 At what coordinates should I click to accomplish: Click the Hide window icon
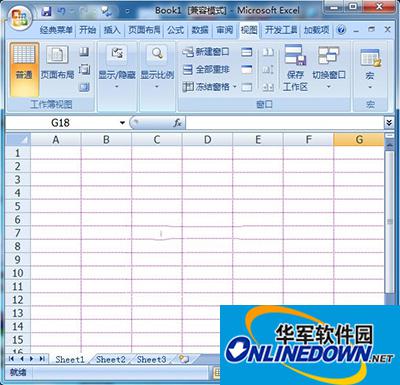click(x=247, y=69)
